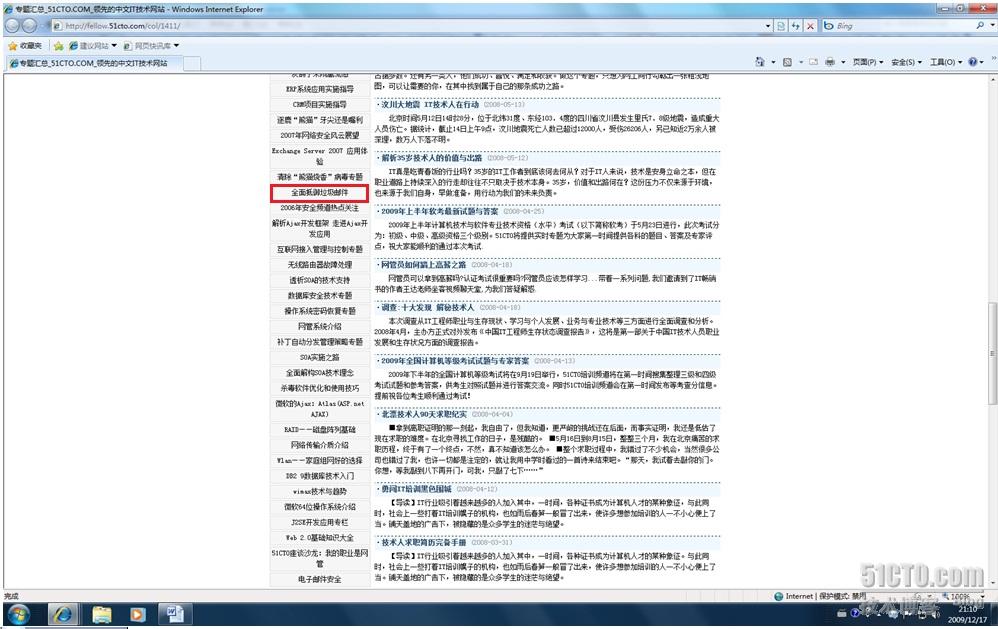Click the Print icon in command bar
Viewport: 998px width, 629px height.
click(x=830, y=62)
